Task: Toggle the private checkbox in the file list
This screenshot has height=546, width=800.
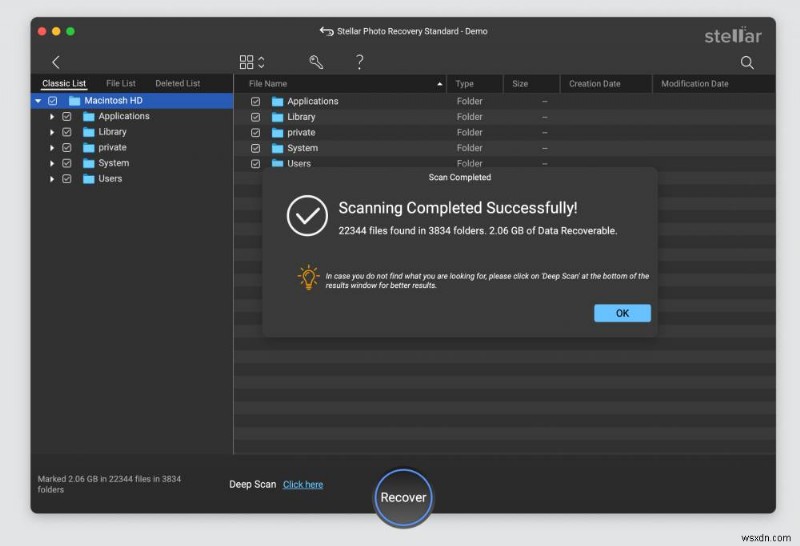Action: pos(256,133)
